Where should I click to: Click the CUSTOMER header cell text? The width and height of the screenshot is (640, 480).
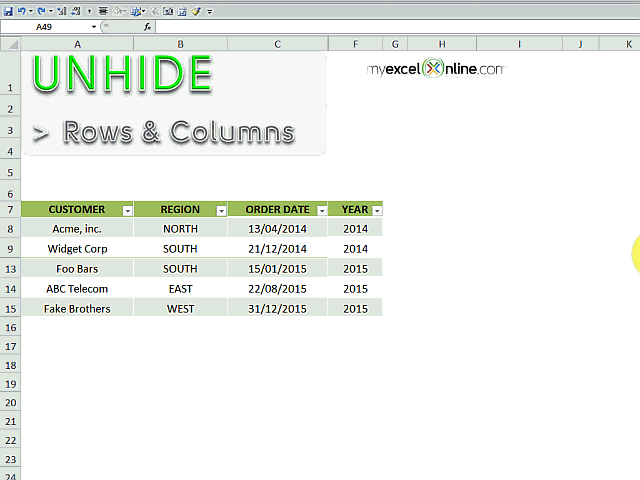coord(77,209)
